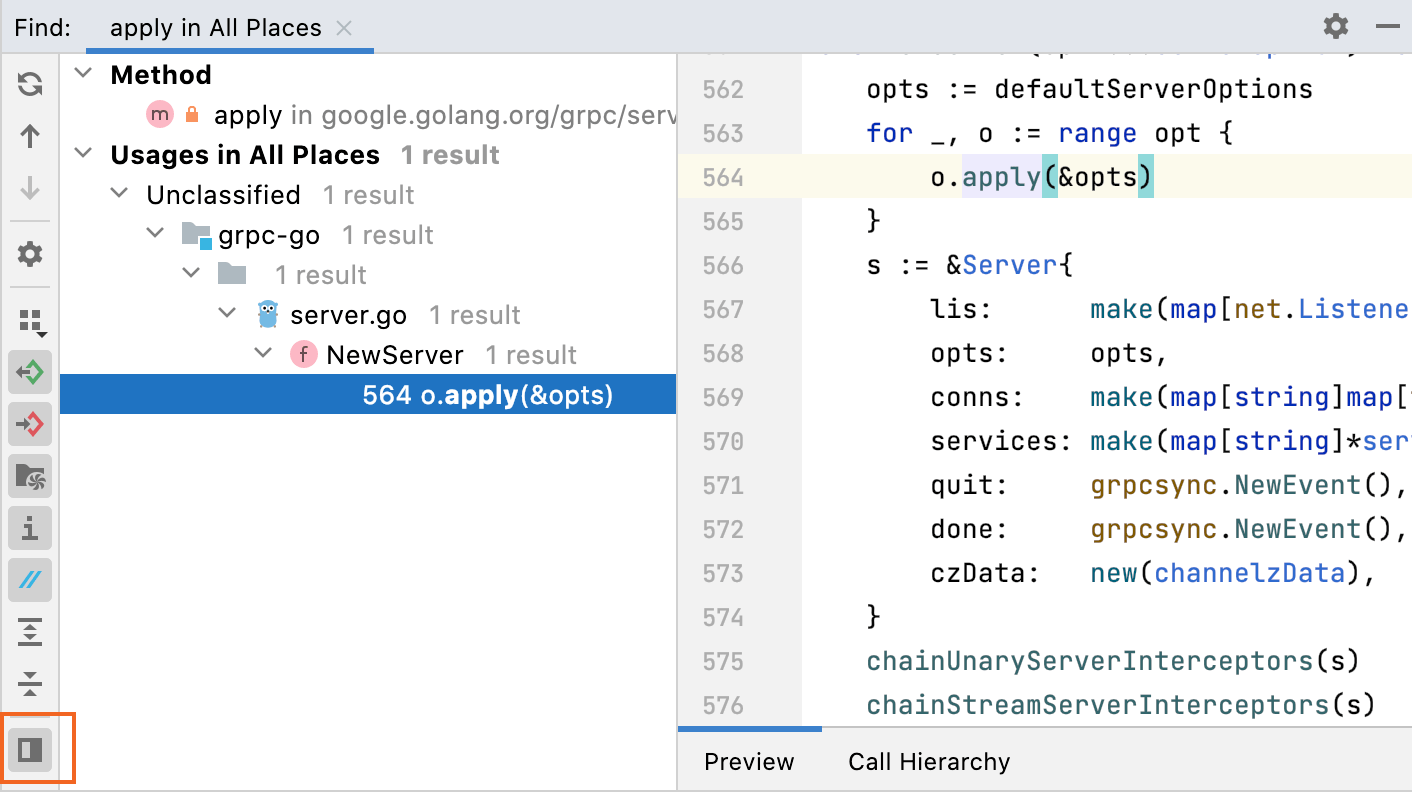
Task: Collapse all usage tree nodes
Action: click(x=29, y=684)
